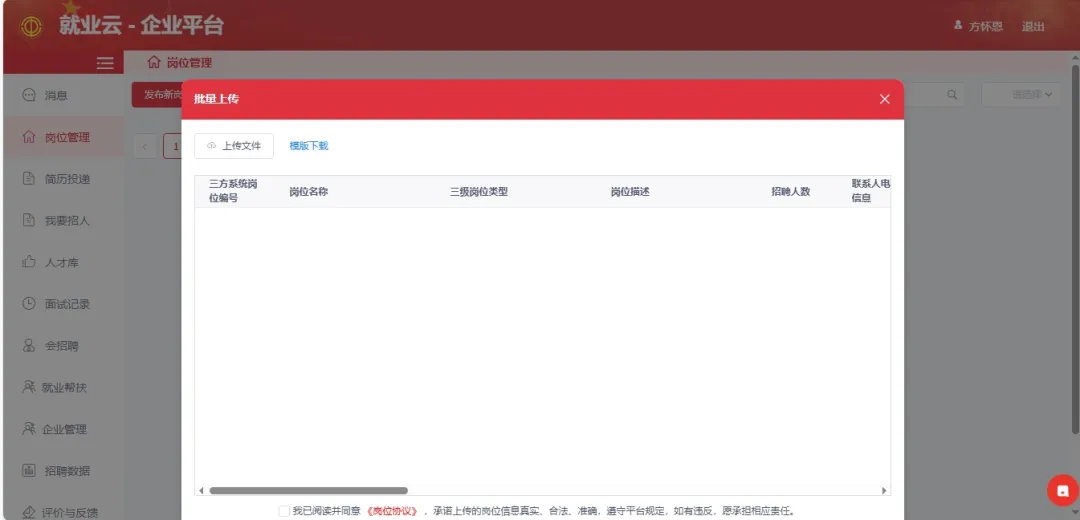Click the search magnifier icon
Viewport: 1080px width, 520px height.
pos(952,95)
